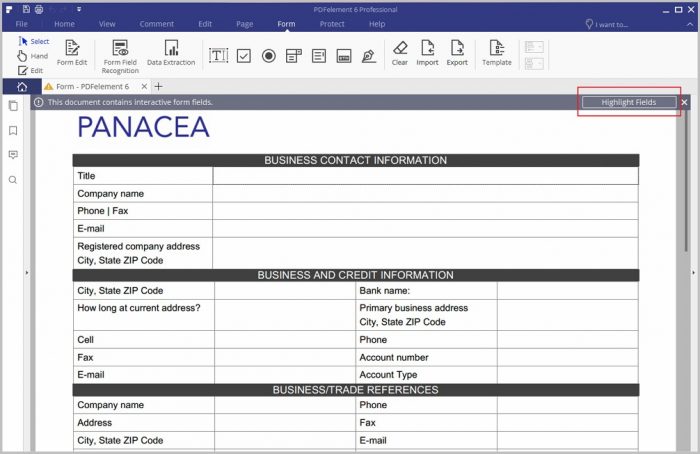Switch to the Protect ribbon tab
The height and width of the screenshot is (454, 700).
(332, 24)
